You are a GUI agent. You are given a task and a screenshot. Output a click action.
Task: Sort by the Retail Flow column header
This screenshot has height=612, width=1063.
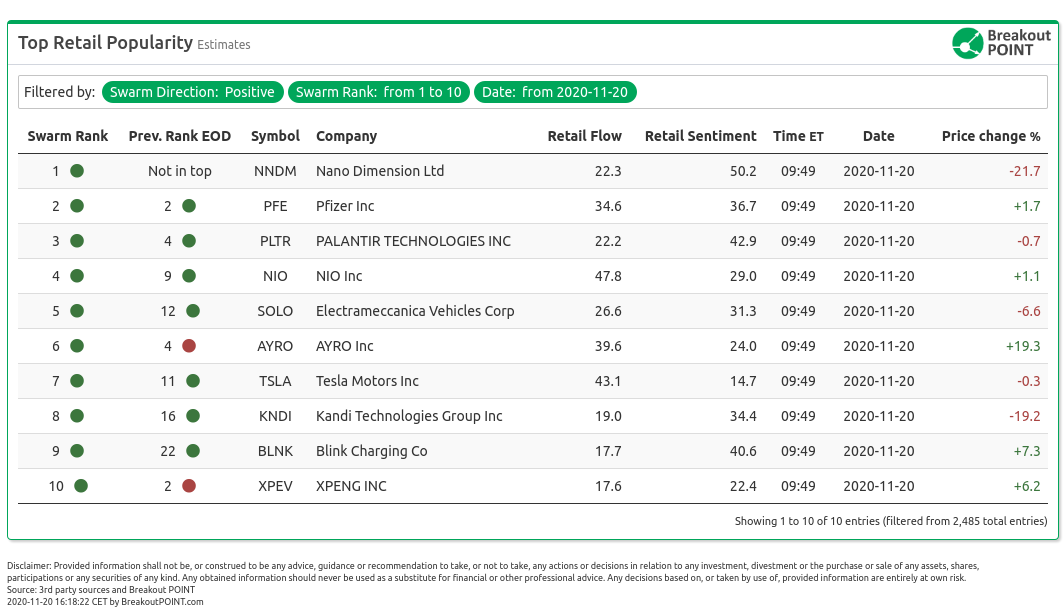coord(584,136)
